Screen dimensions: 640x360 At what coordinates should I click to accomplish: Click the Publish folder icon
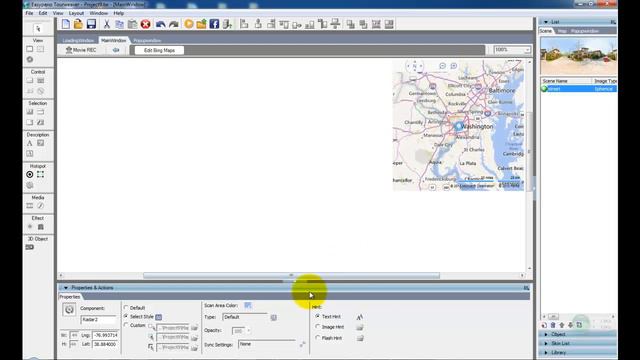tap(201, 24)
